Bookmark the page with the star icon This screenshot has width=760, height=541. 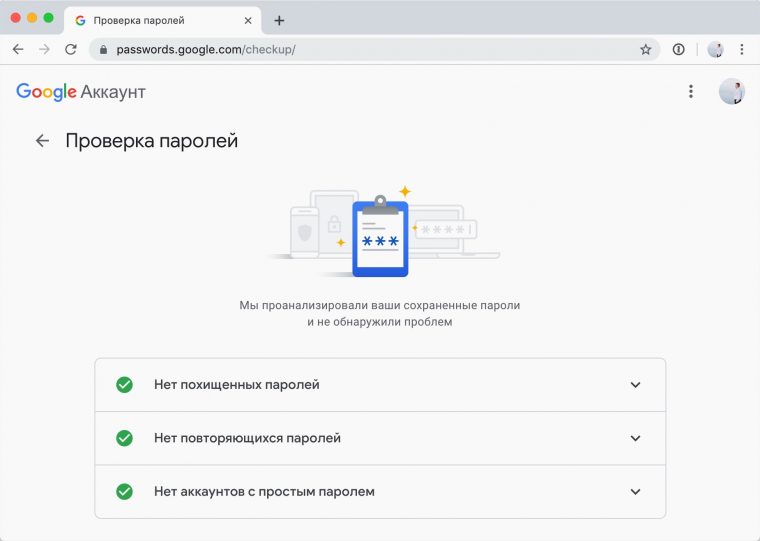[646, 49]
